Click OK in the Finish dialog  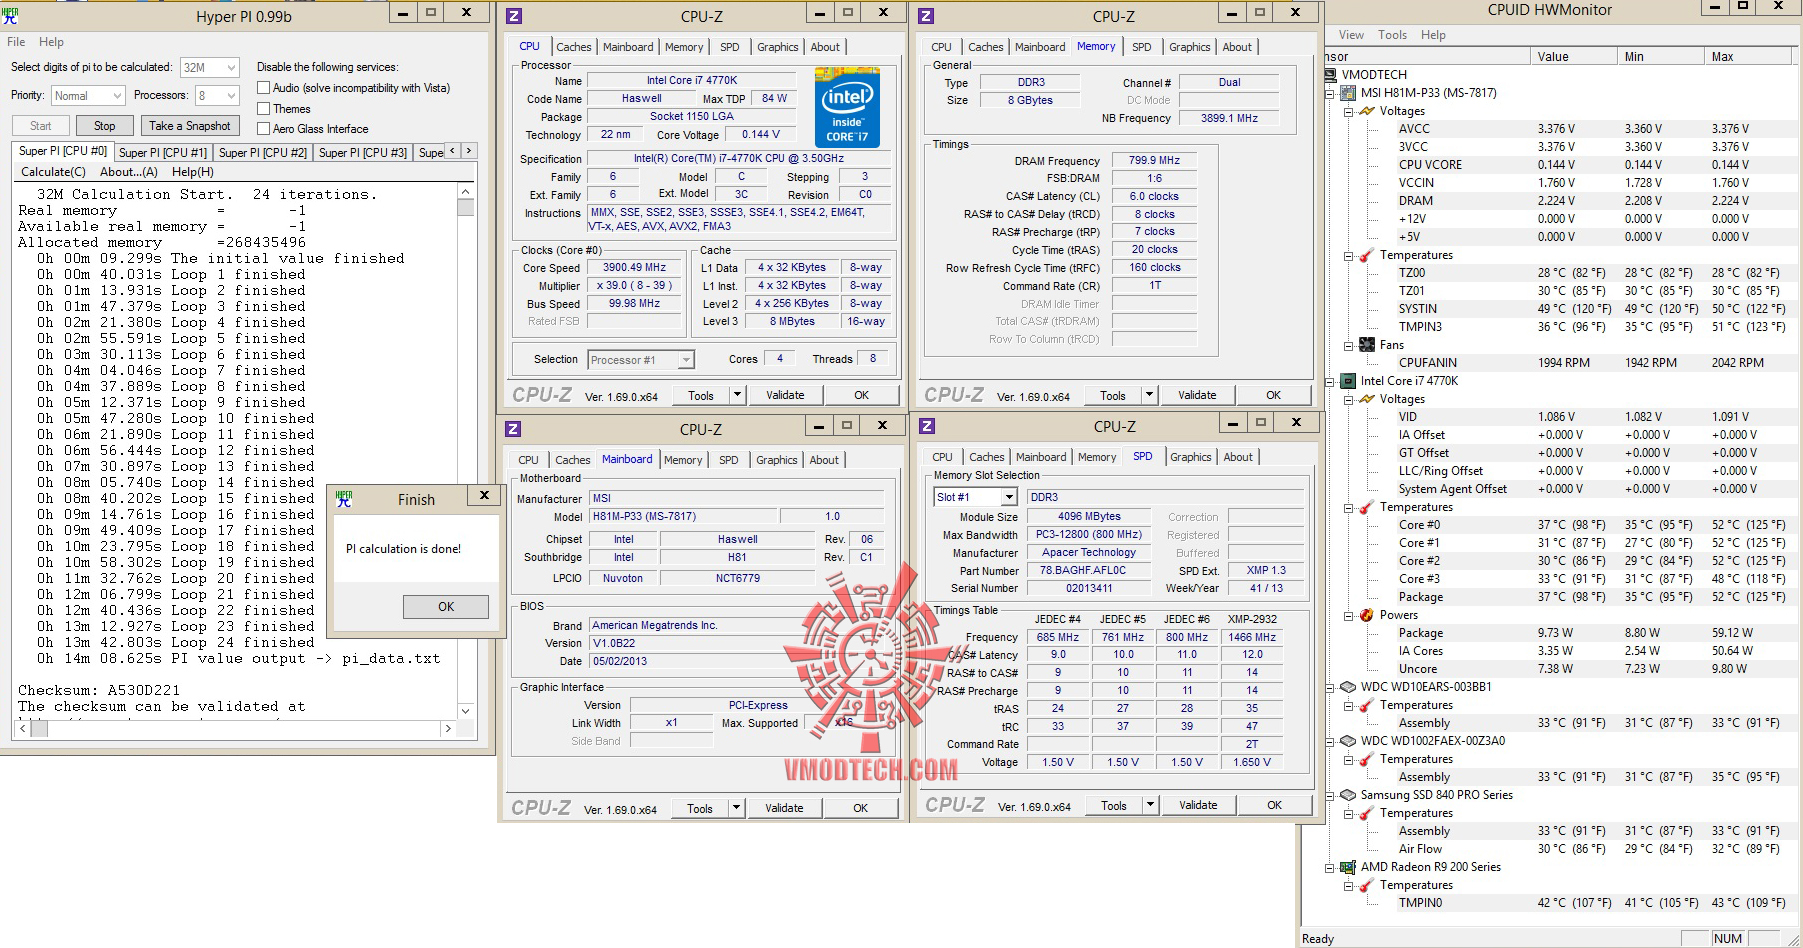click(x=446, y=607)
